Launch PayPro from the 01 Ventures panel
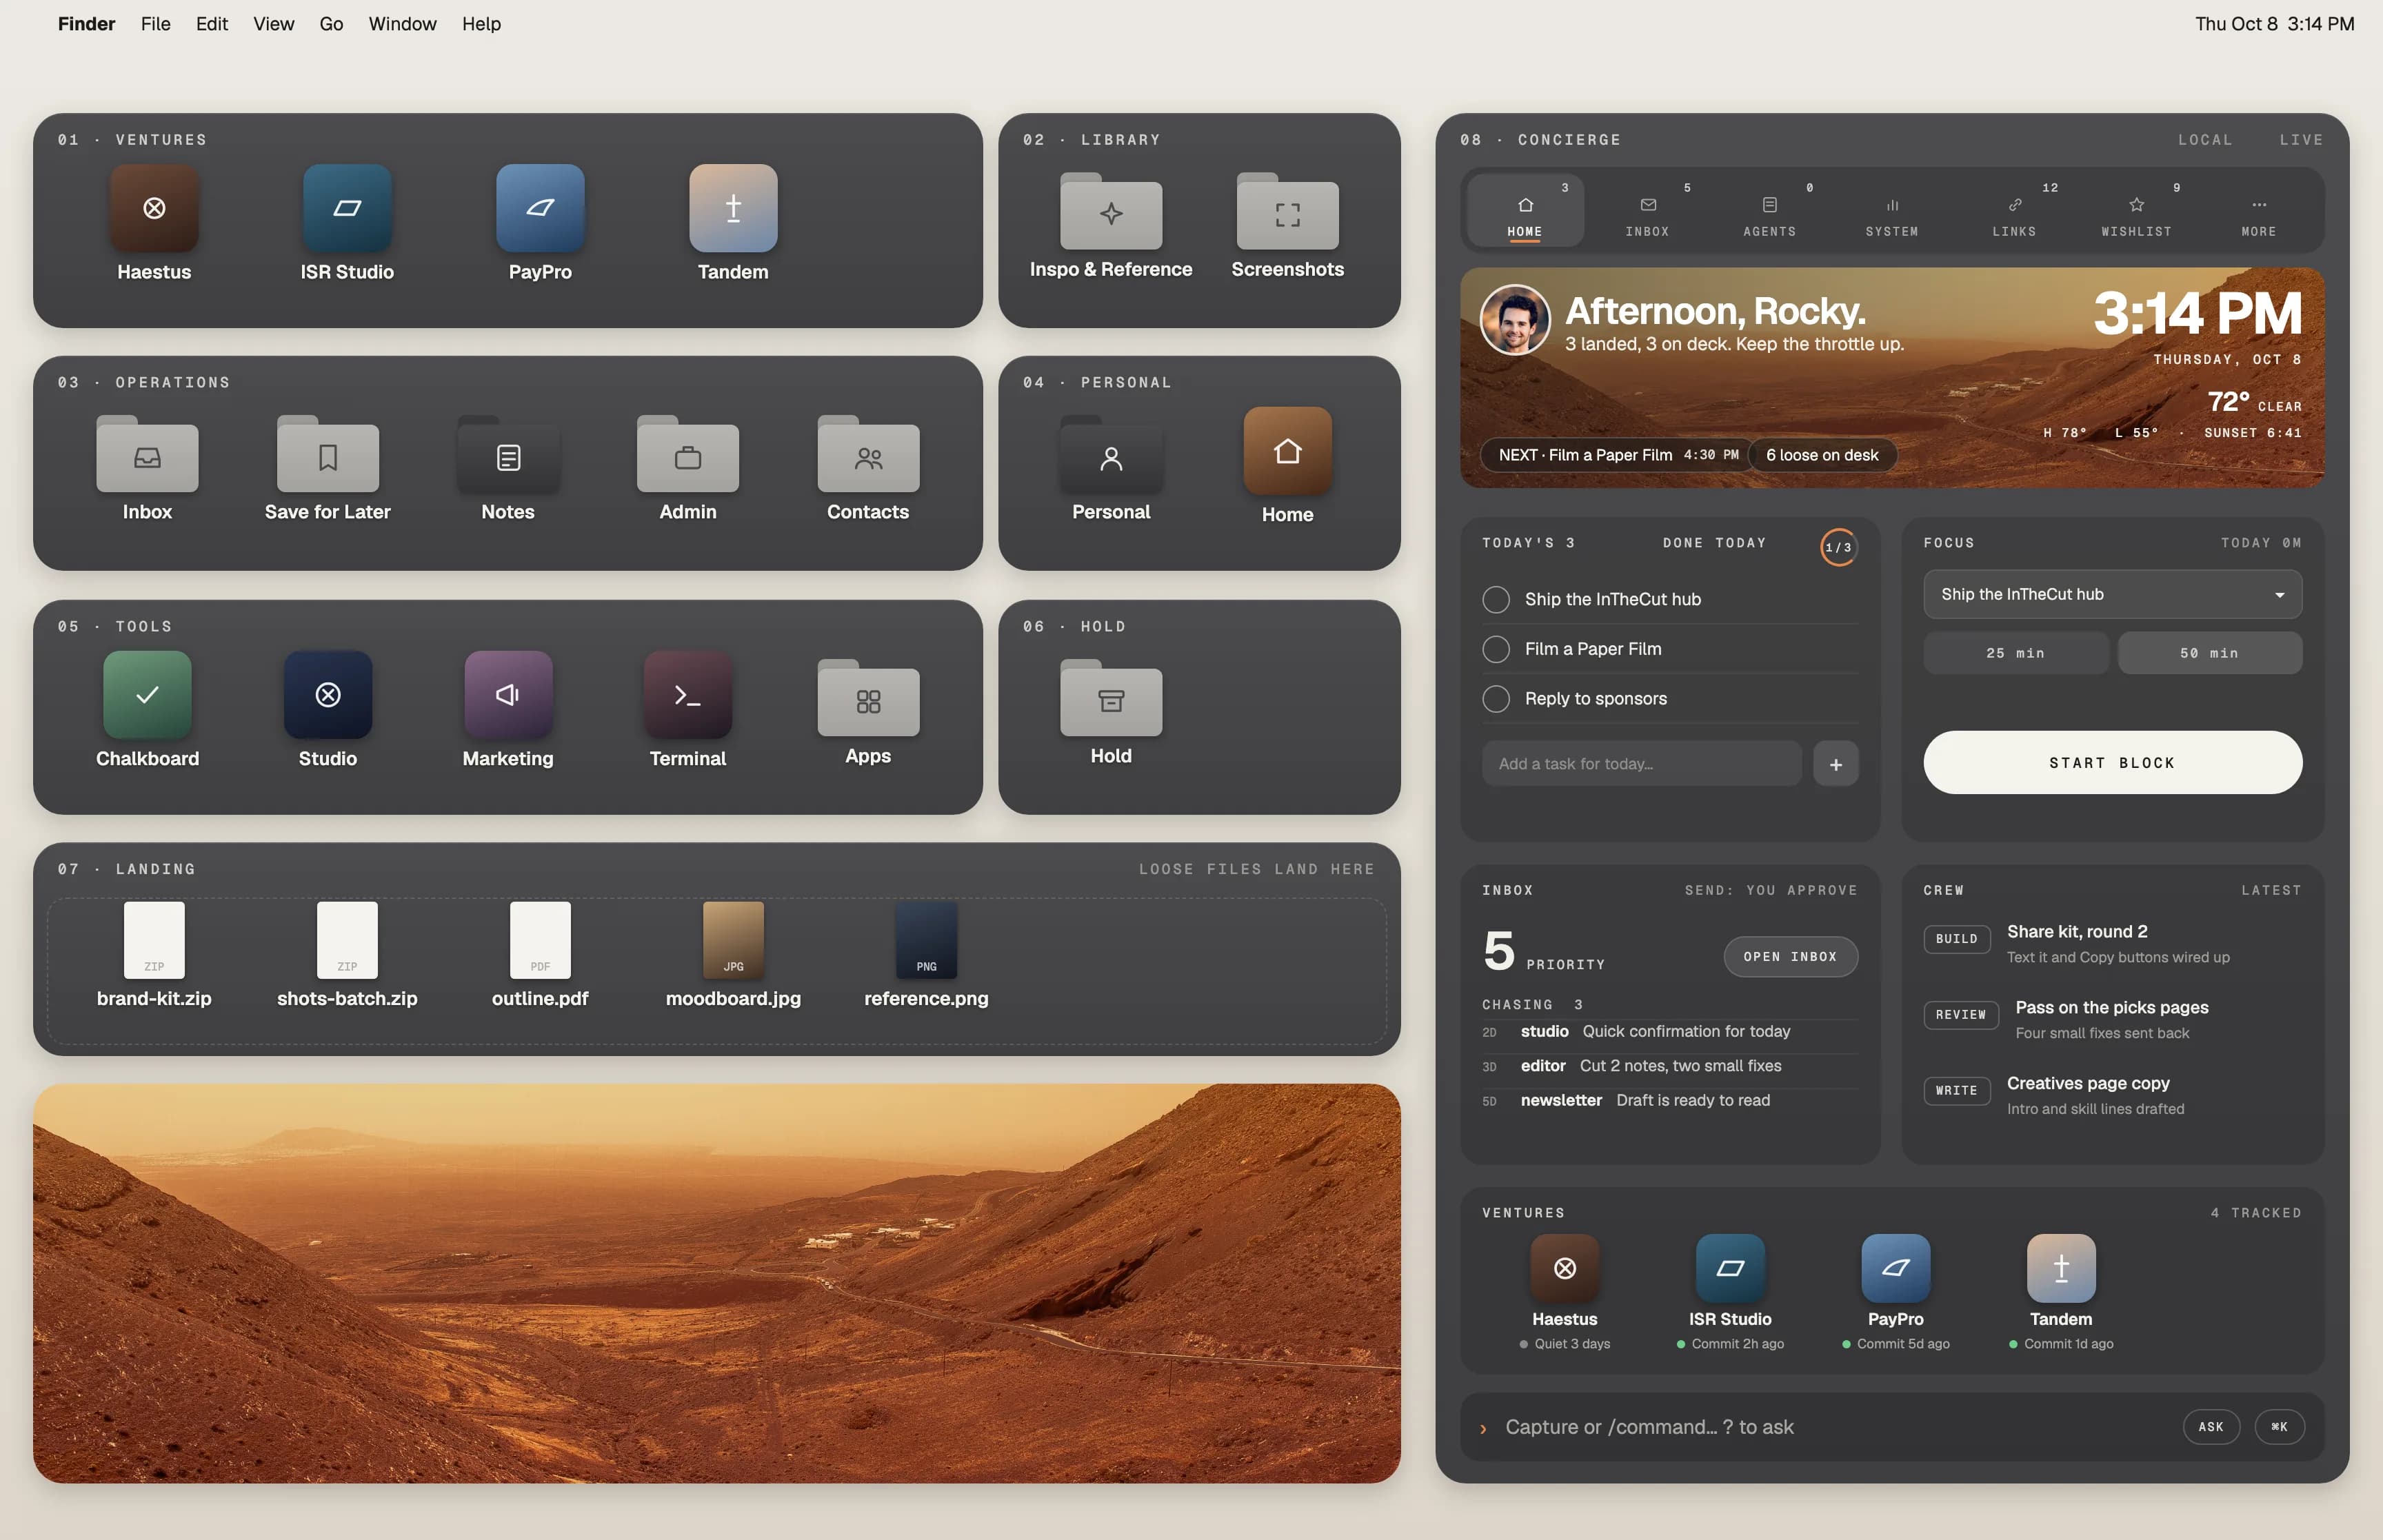Screen dimensions: 2383x1540 point(540,208)
